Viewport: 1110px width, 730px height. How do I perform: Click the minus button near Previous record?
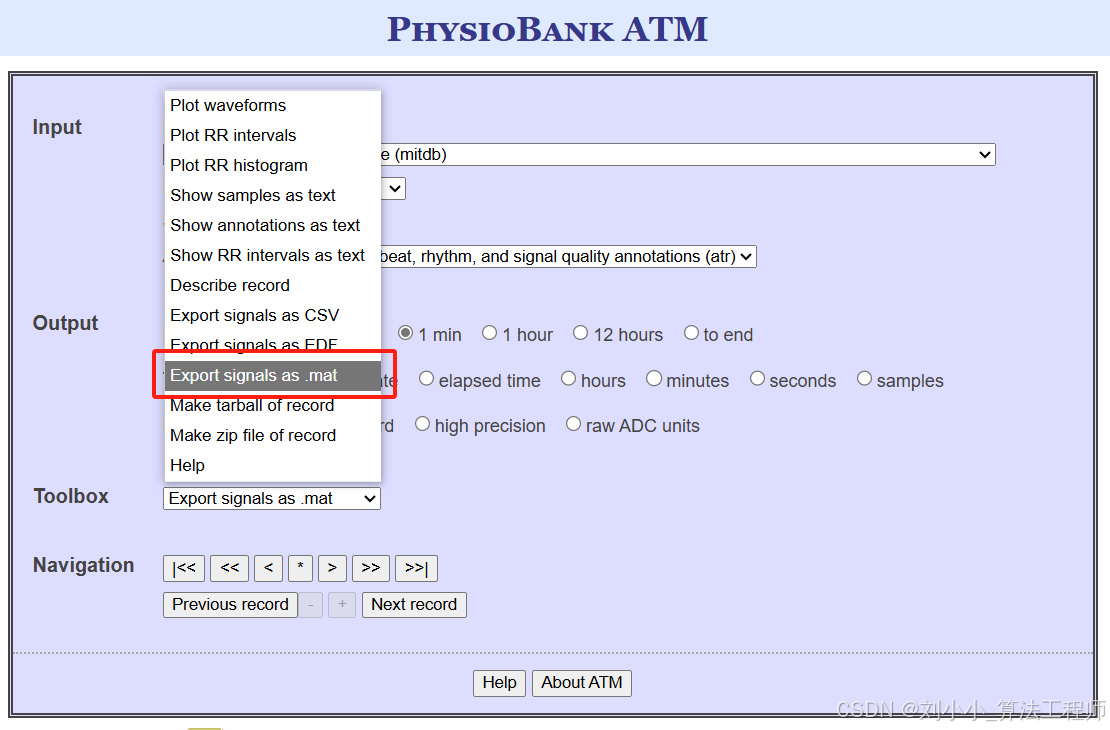310,605
